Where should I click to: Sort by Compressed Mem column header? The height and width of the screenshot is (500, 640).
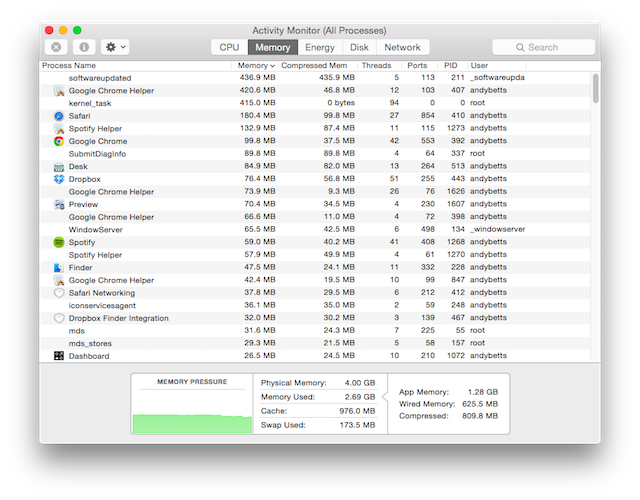pos(314,66)
